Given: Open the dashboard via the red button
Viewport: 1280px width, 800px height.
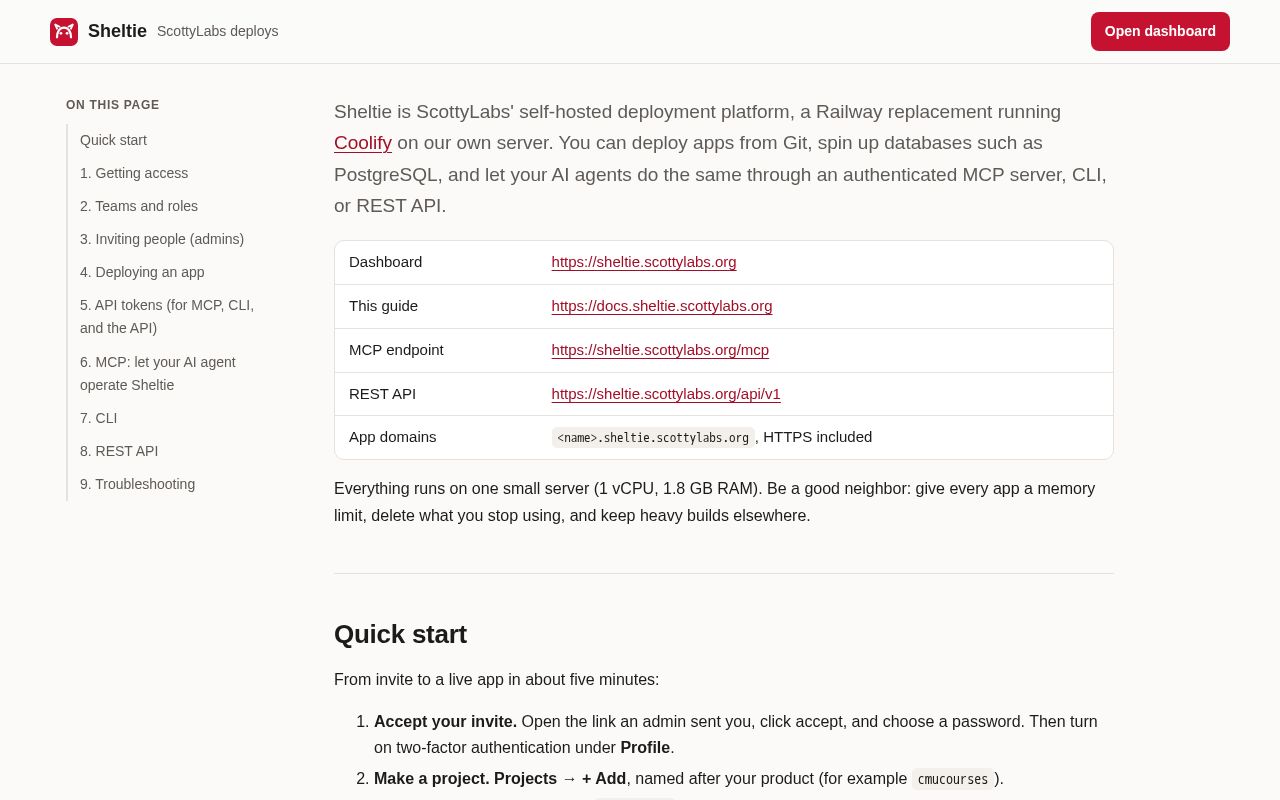Looking at the screenshot, I should tap(1160, 31).
